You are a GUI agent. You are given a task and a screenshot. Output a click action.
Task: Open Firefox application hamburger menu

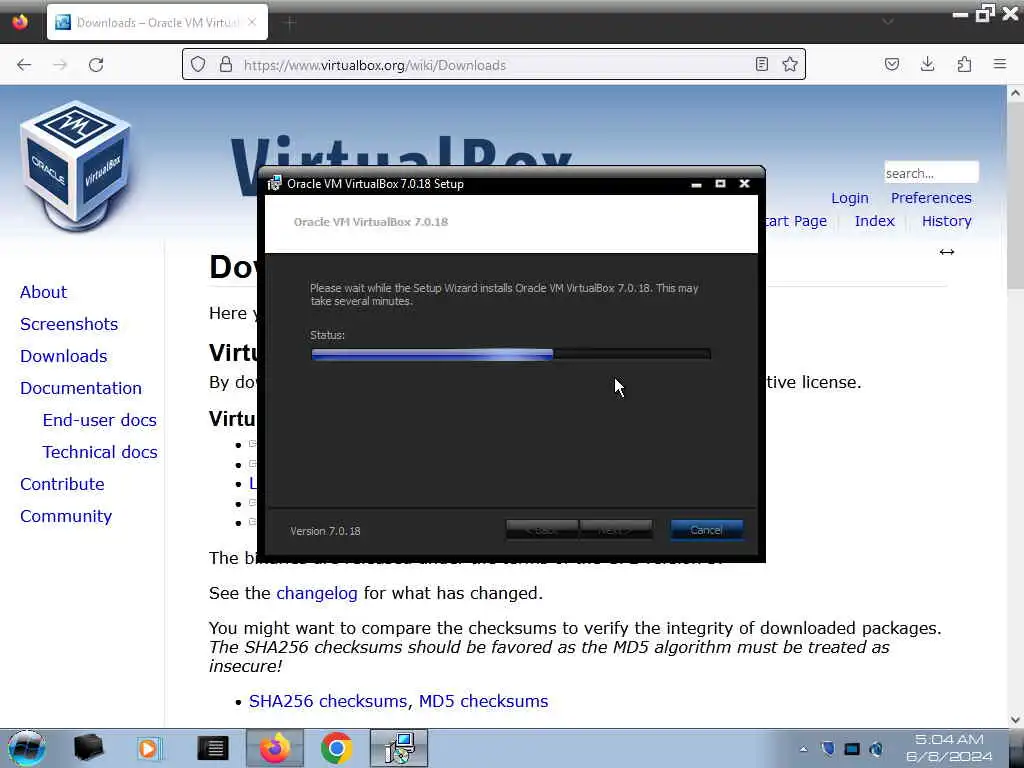click(1000, 64)
